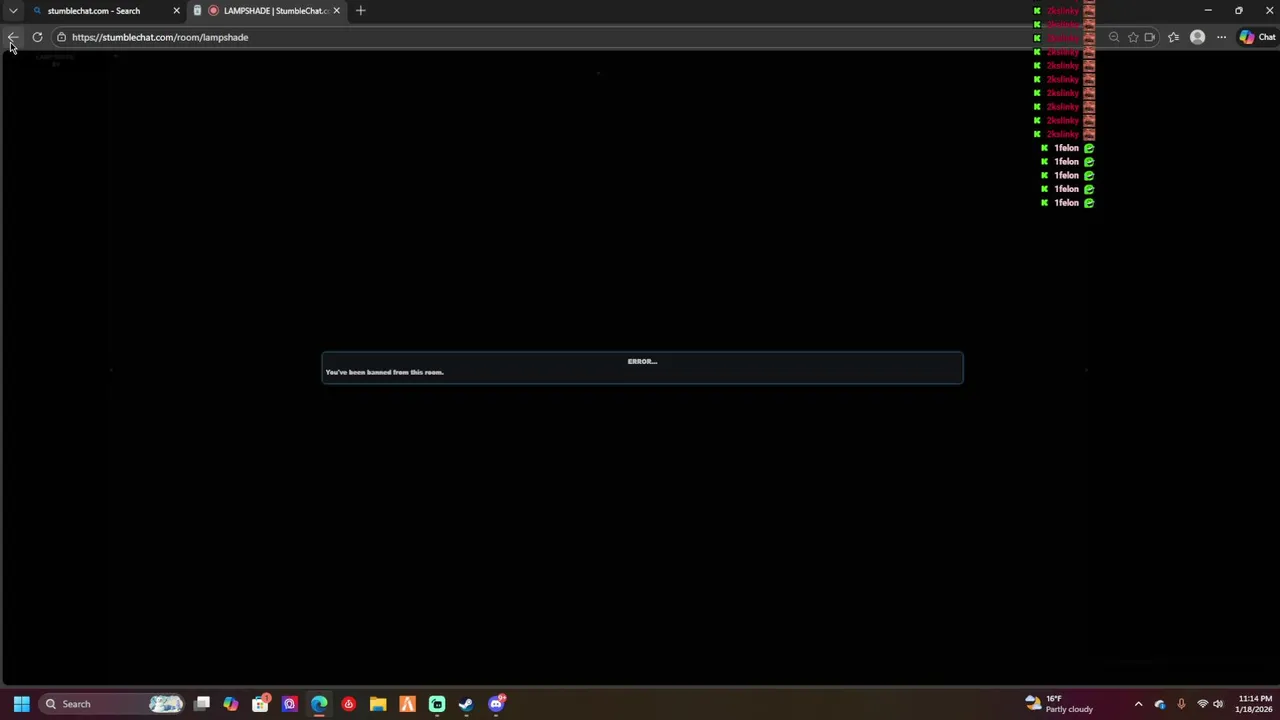This screenshot has width=1280, height=720.
Task: Close the stumblechat.com - Search tab
Action: click(x=176, y=11)
